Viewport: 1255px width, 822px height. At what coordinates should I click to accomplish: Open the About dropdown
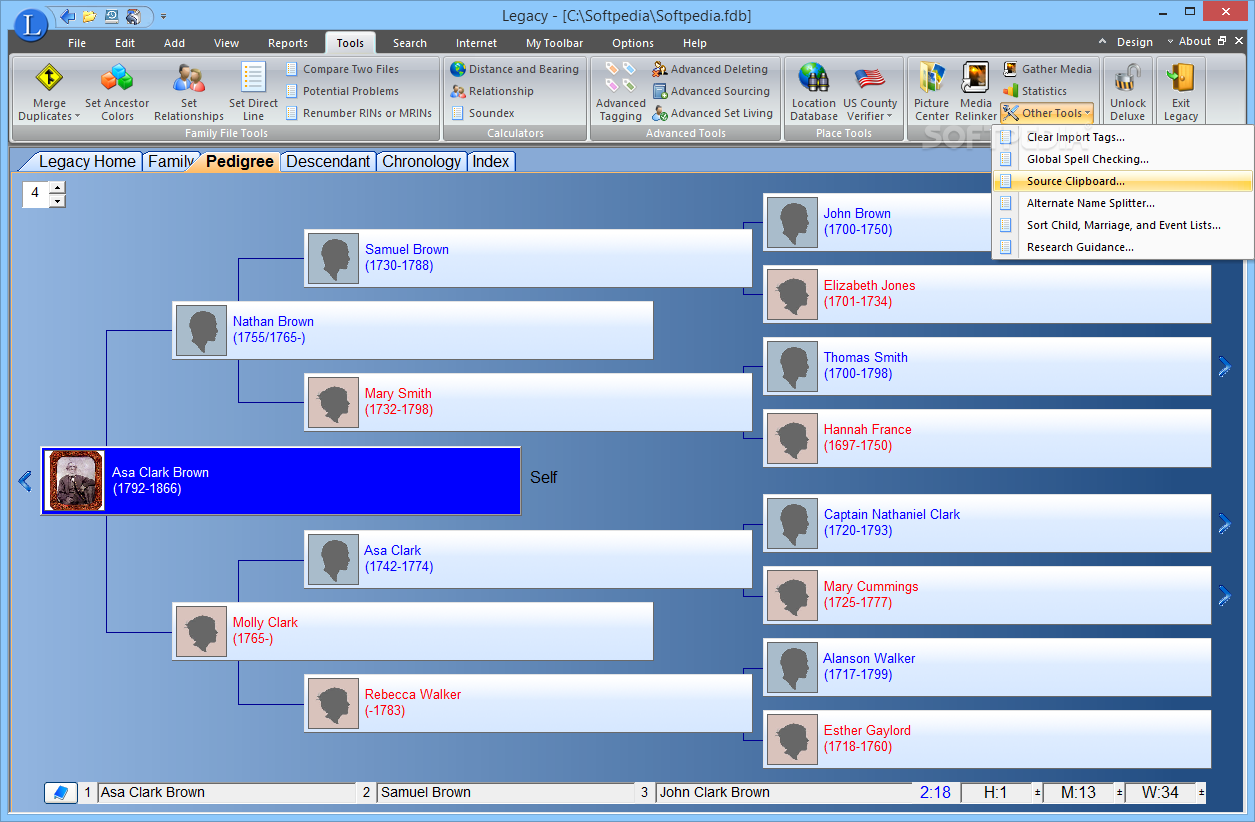coord(1195,41)
